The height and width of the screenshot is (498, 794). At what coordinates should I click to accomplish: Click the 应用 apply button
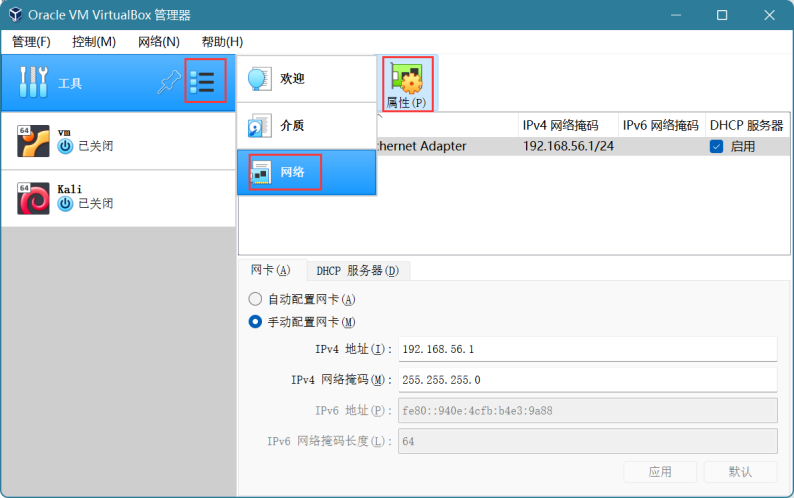(660, 472)
